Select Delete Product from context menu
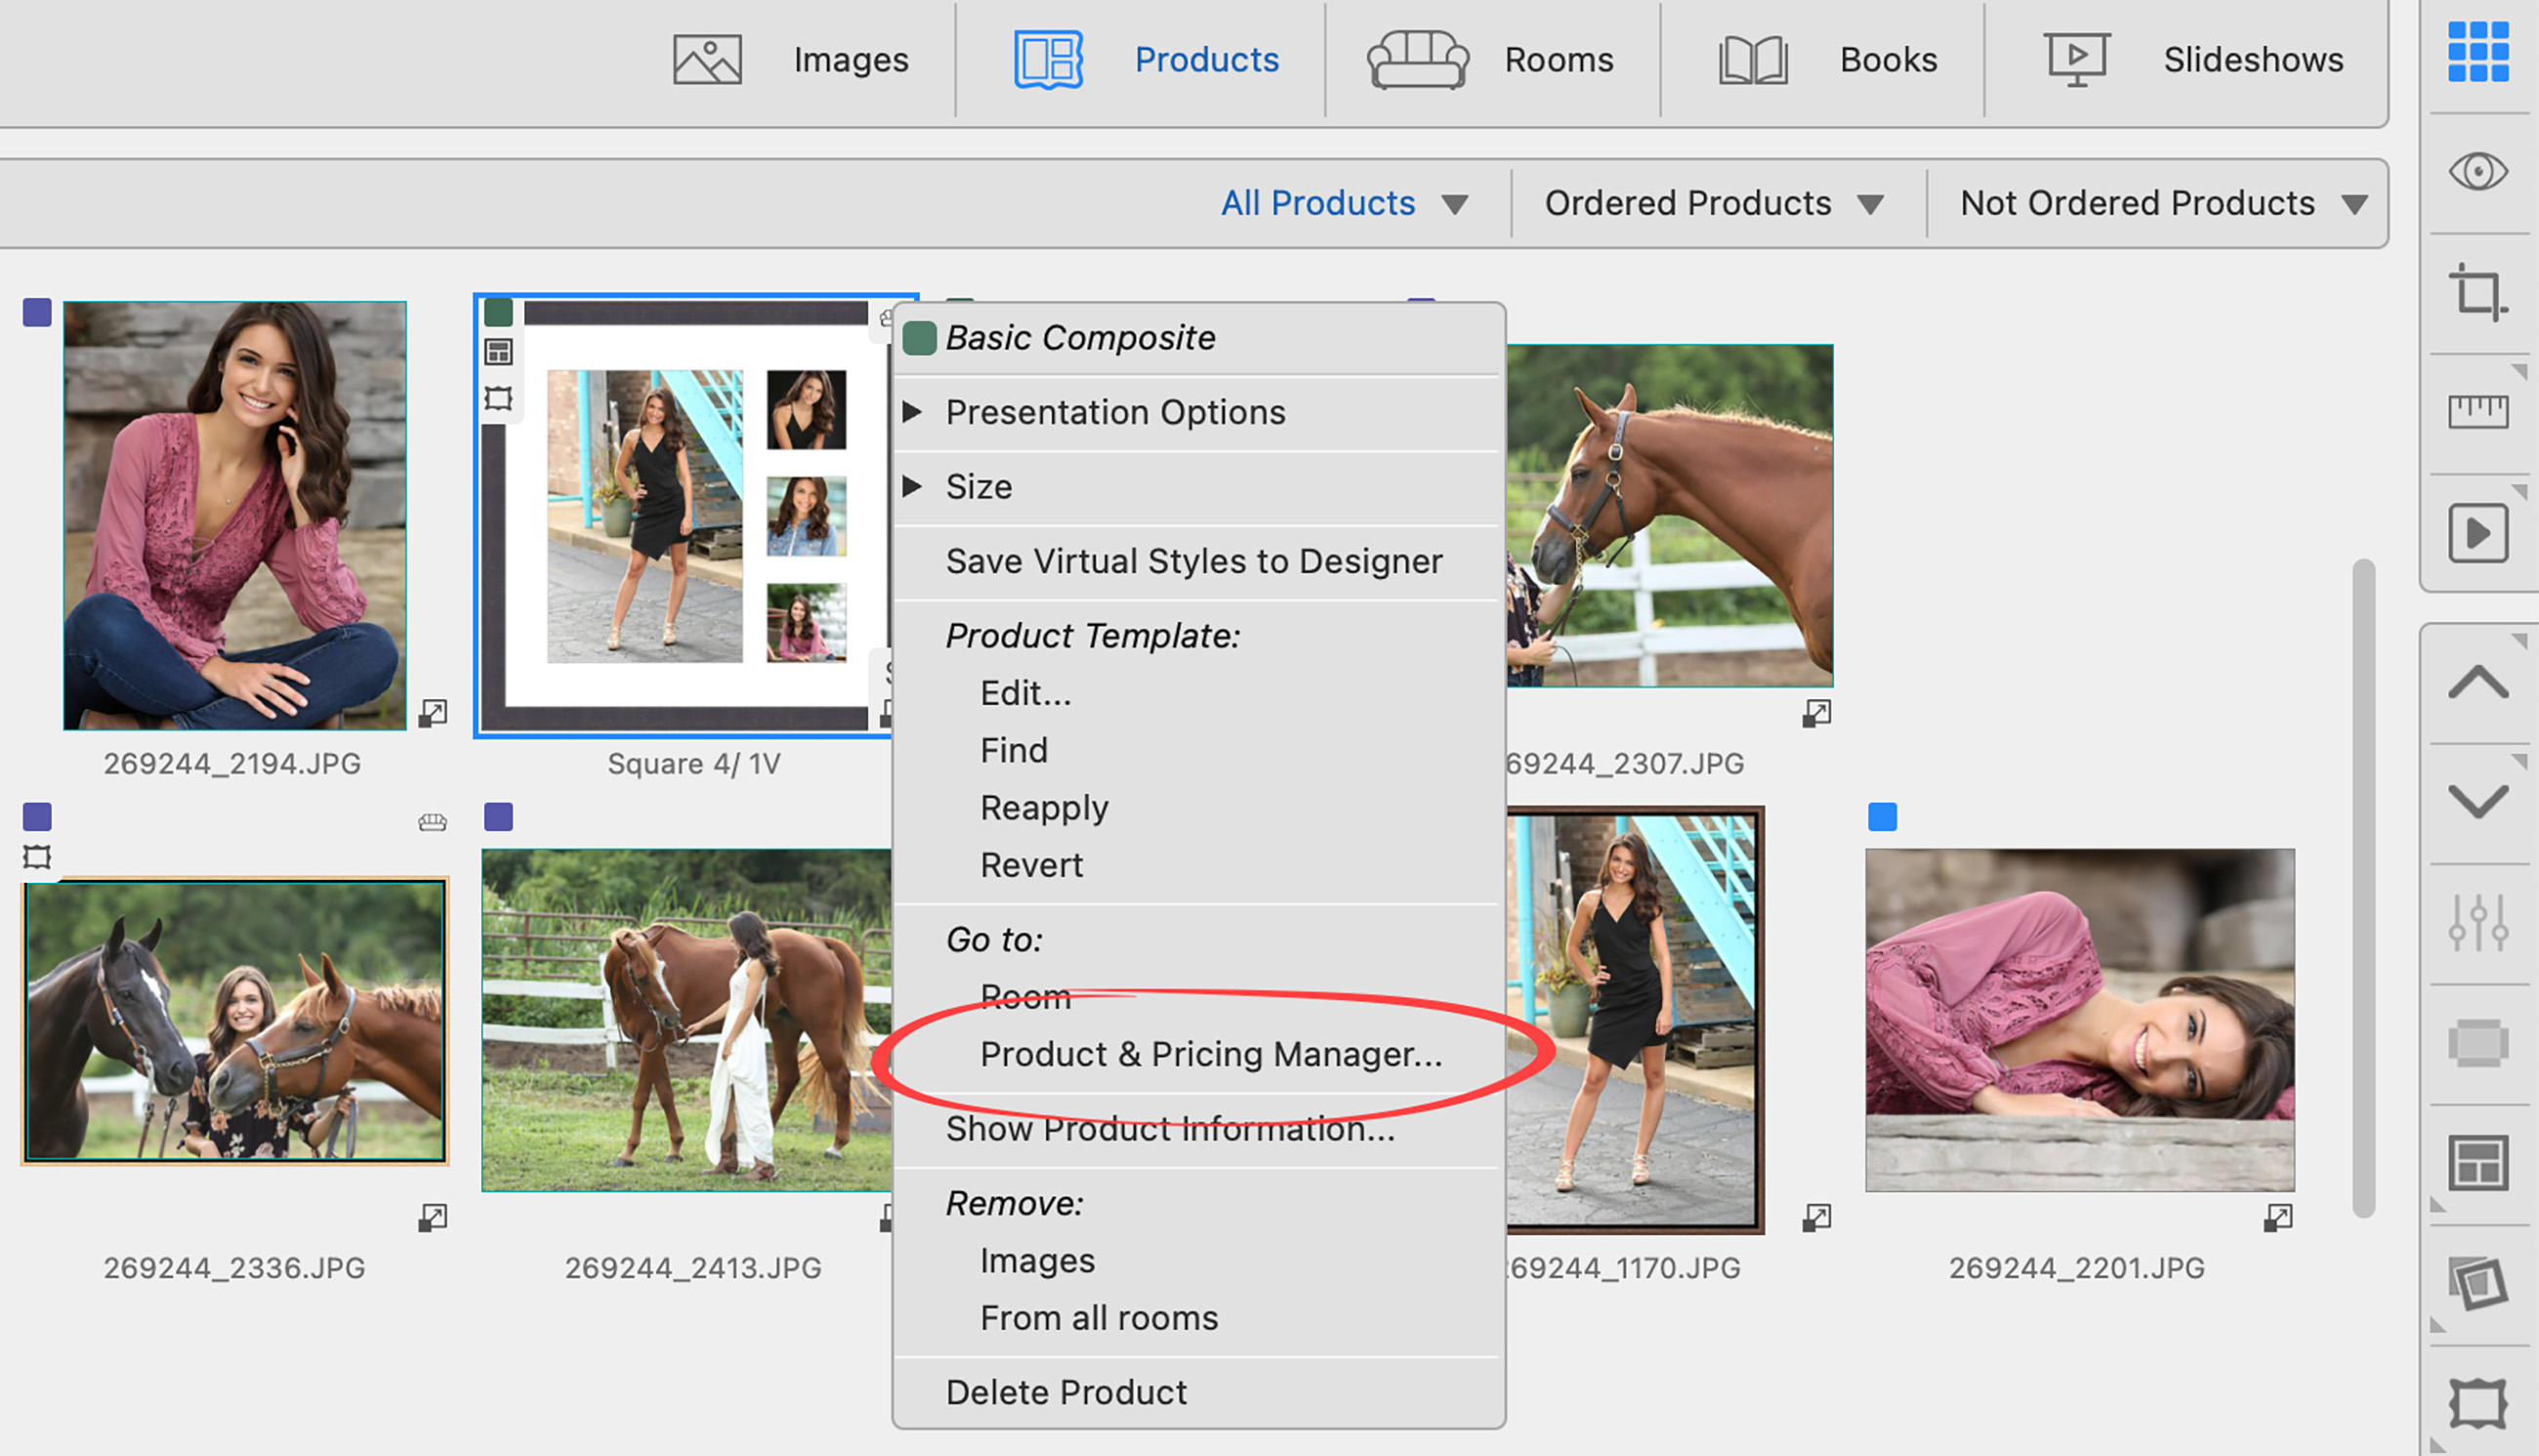 click(1066, 1392)
